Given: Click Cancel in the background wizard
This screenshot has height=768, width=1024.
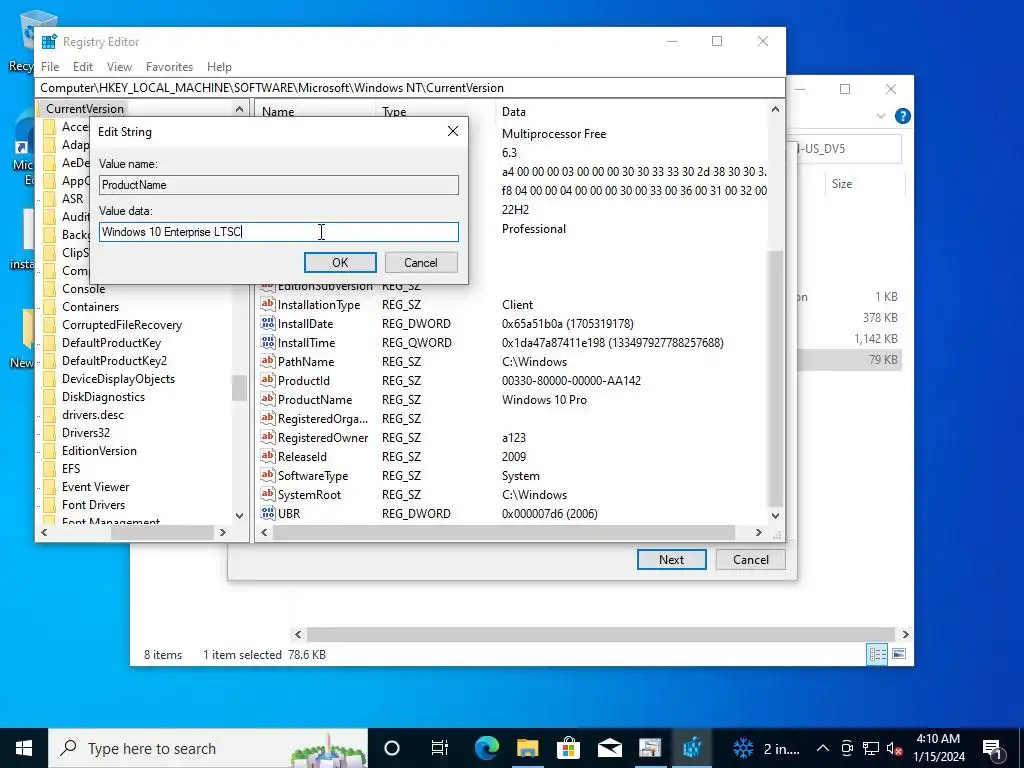Looking at the screenshot, I should [x=750, y=560].
